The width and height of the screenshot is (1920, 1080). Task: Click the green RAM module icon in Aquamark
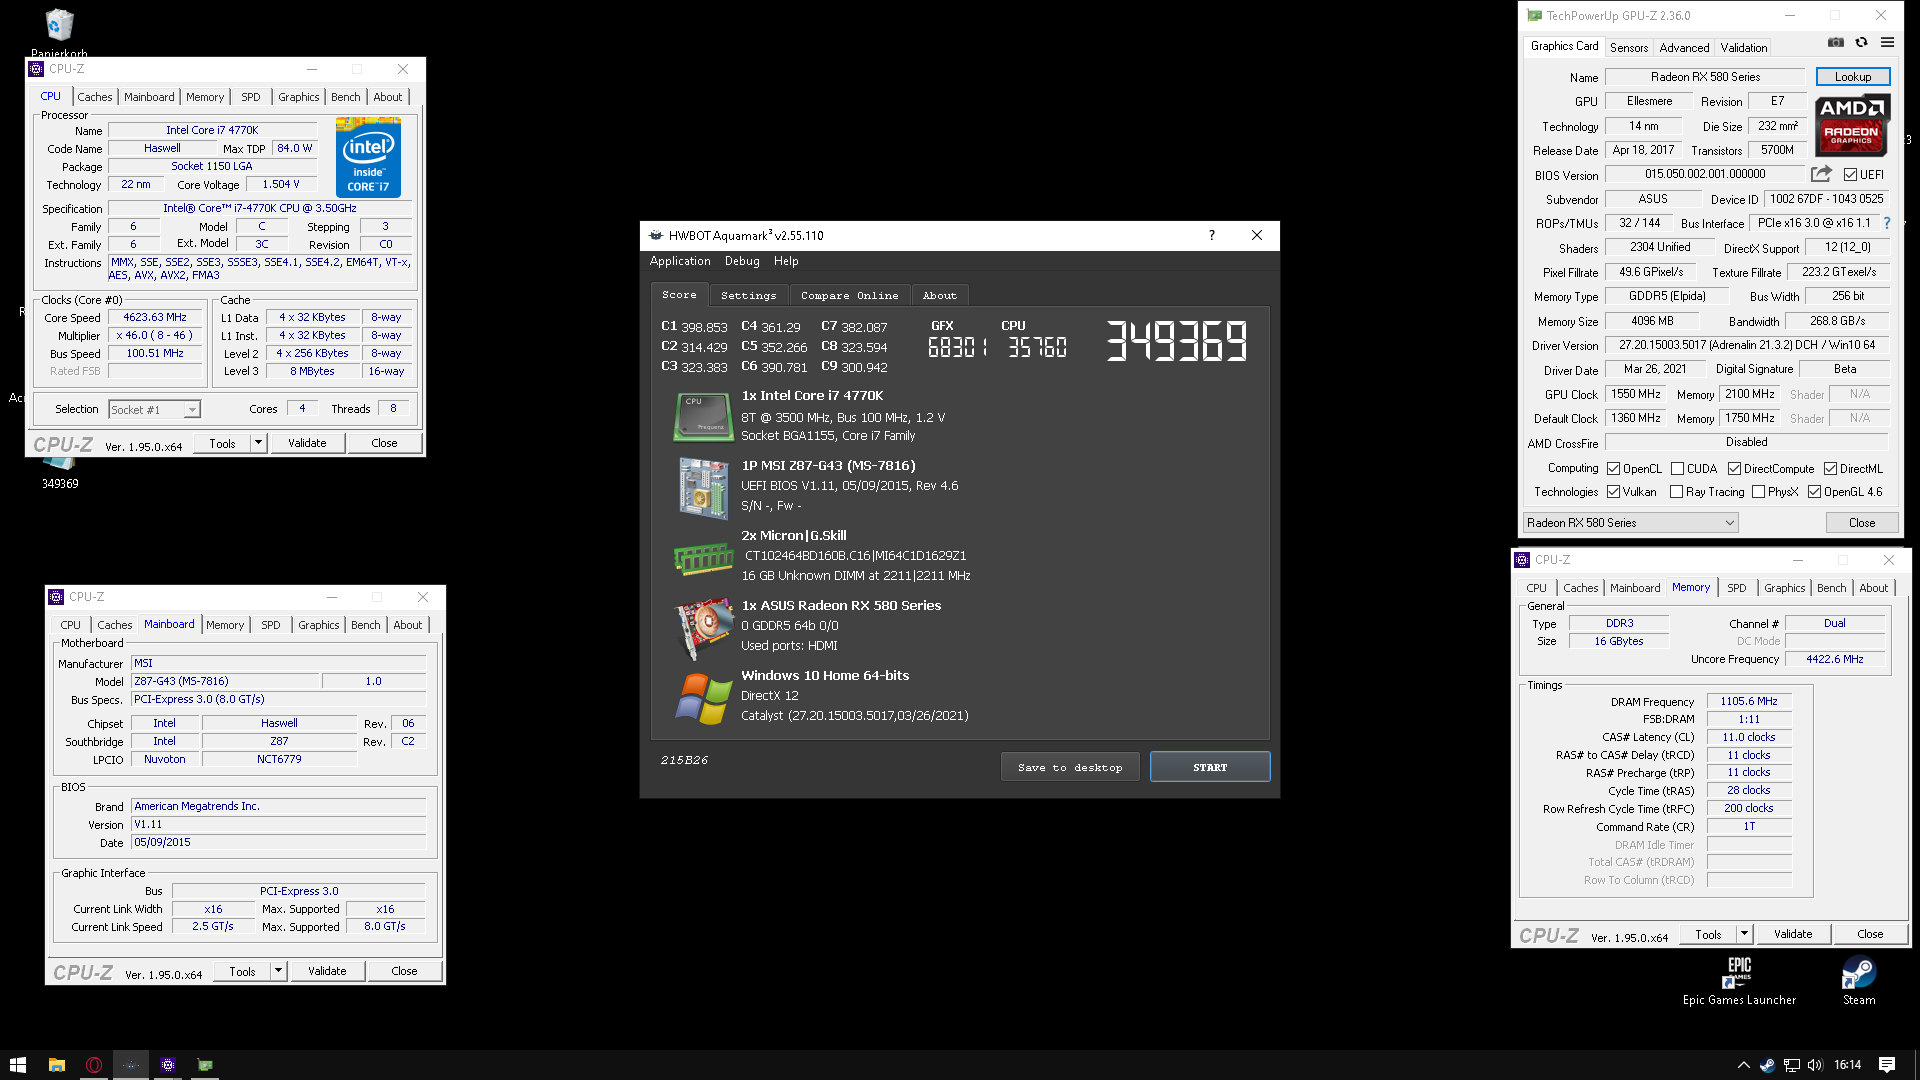tap(703, 558)
